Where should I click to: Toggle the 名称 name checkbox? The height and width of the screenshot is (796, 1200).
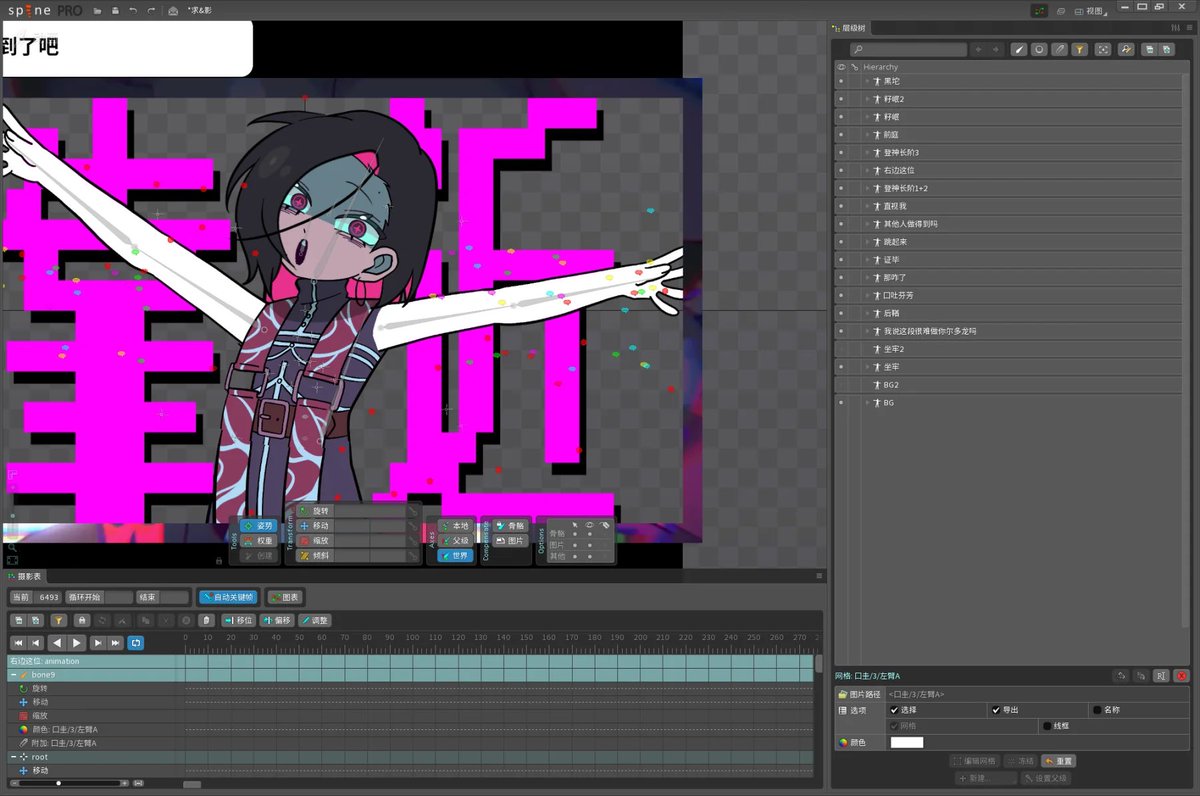(x=1097, y=710)
